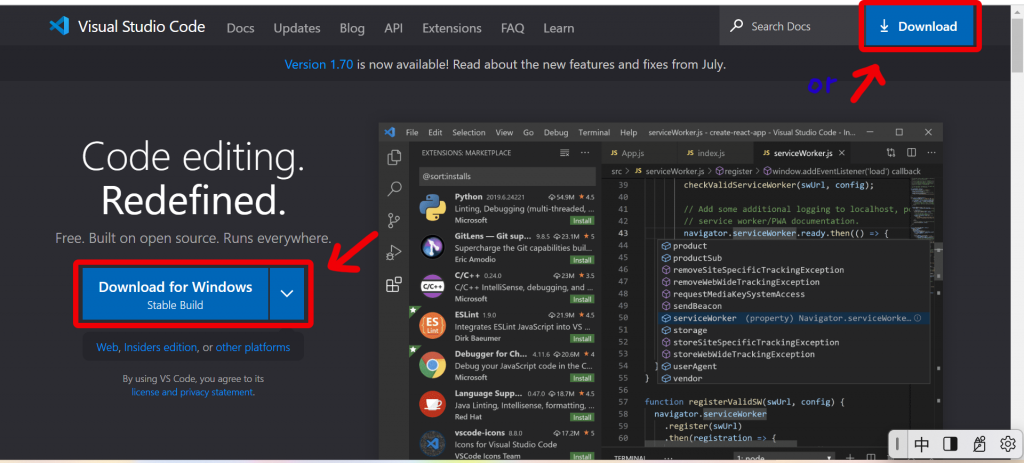Select the Explorer icon in the activity bar
Viewport: 1024px width, 463px height.
point(394,157)
